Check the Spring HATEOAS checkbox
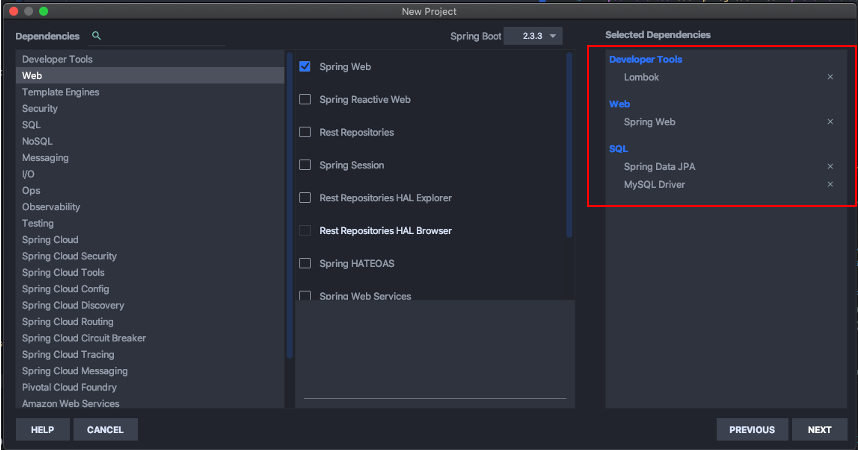 coord(305,263)
